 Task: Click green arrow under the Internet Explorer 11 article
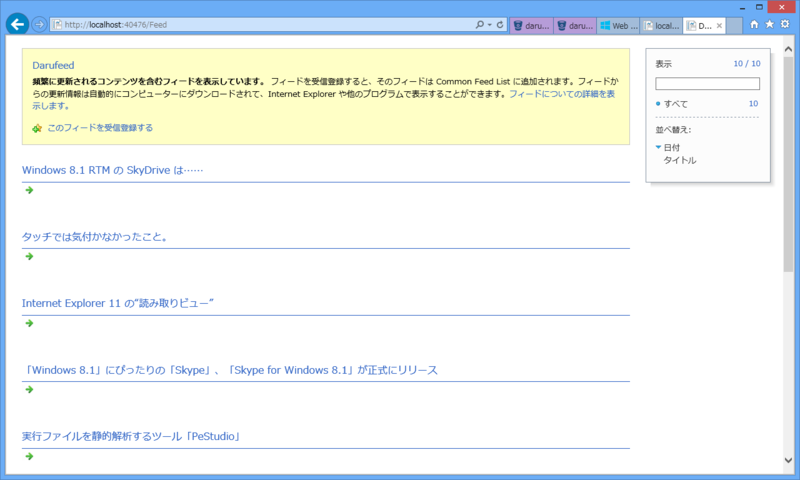[29, 323]
